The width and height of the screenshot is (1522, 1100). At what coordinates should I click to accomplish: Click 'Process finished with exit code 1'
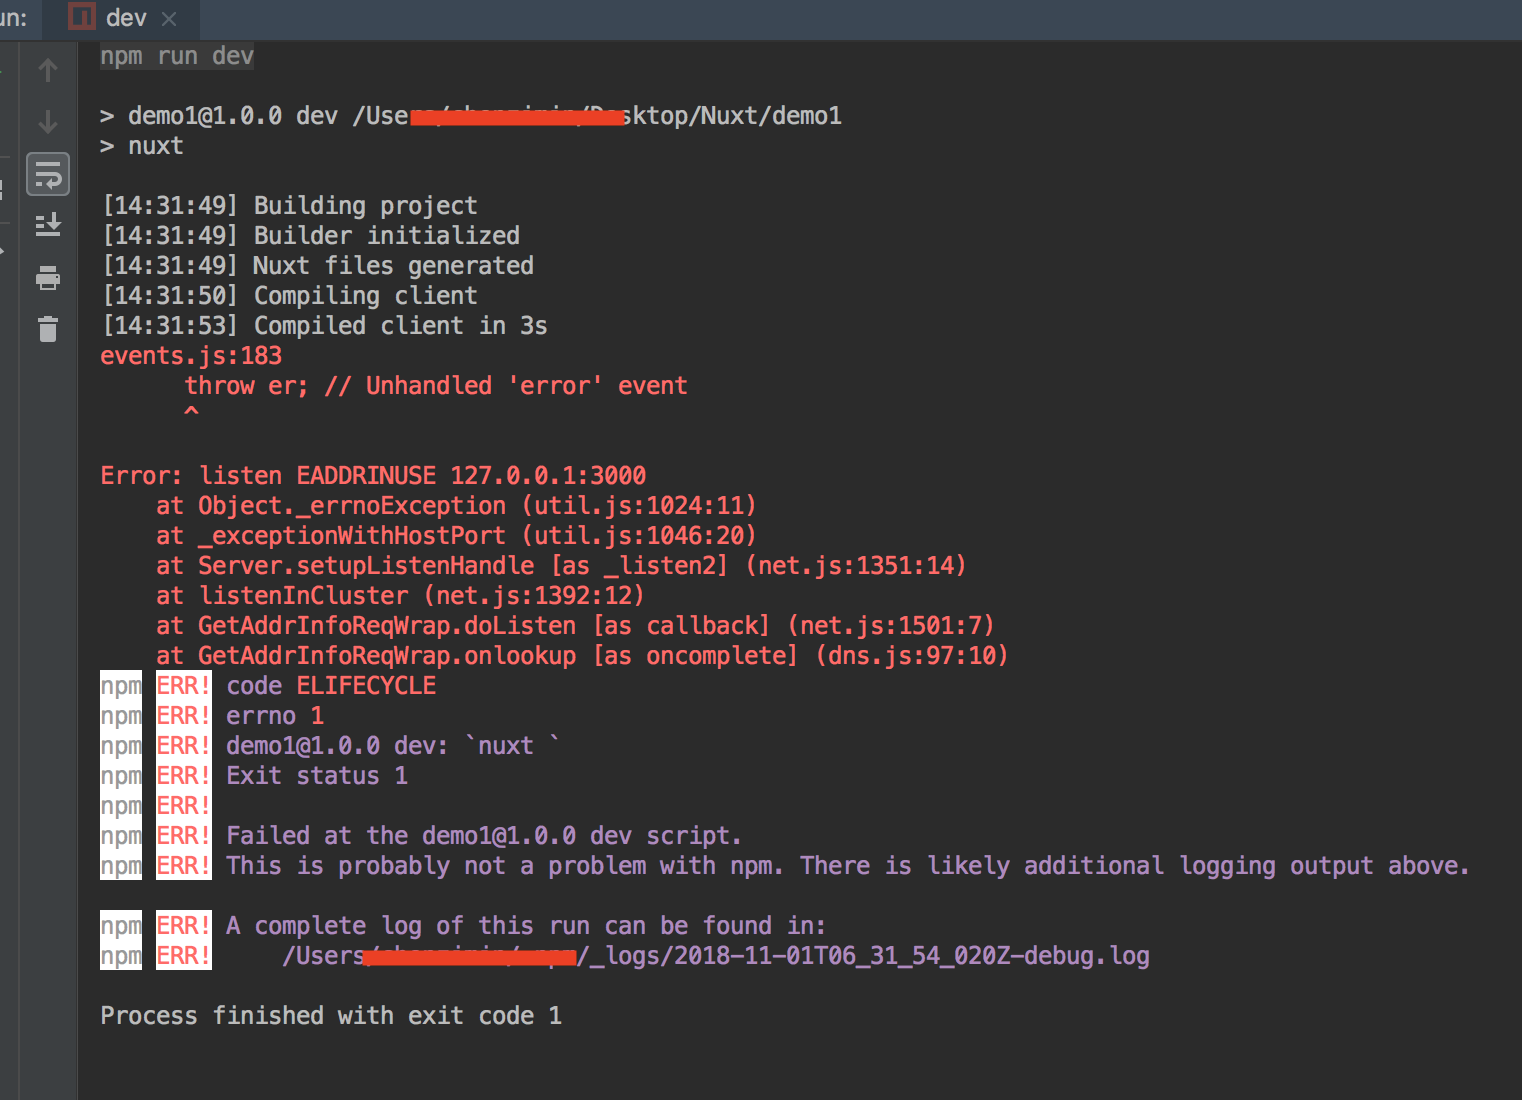[331, 1016]
